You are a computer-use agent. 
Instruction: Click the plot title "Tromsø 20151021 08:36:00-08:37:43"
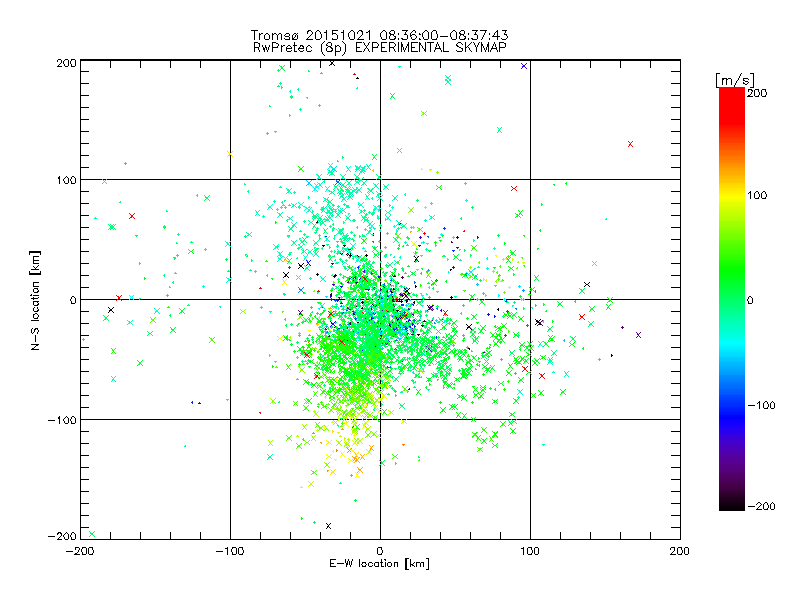click(x=379, y=35)
